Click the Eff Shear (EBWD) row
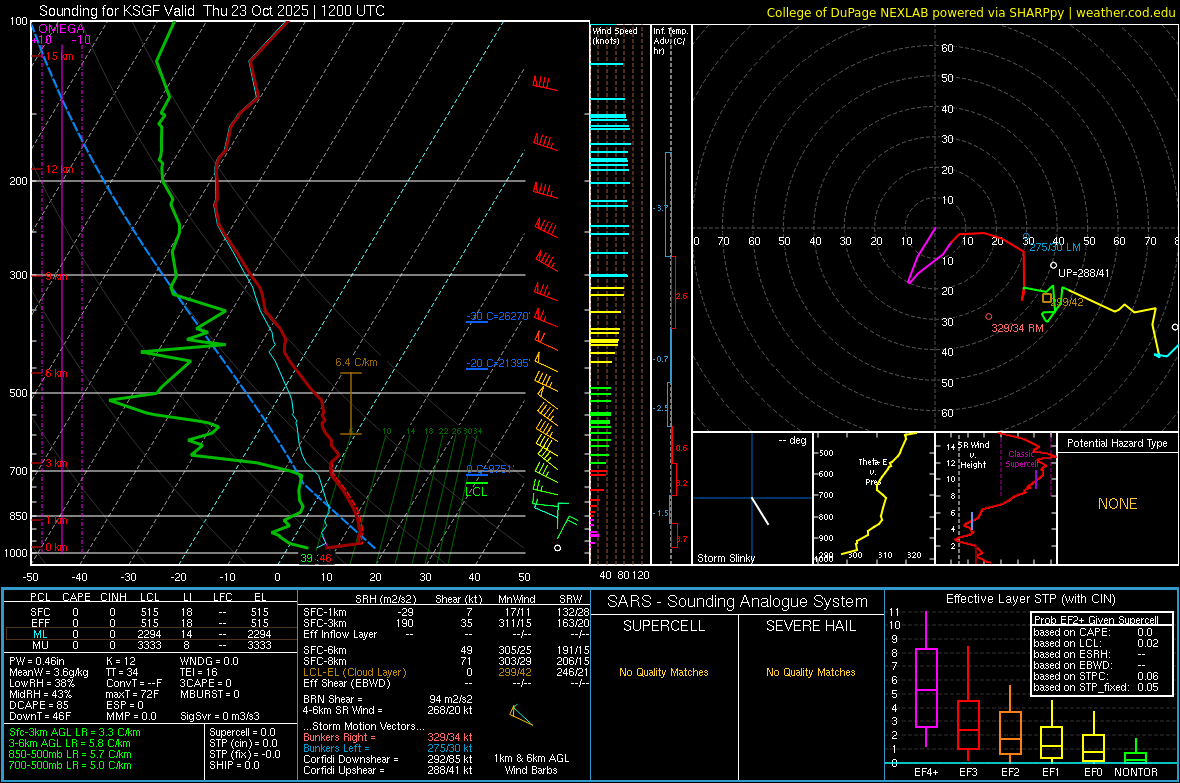 (446, 683)
